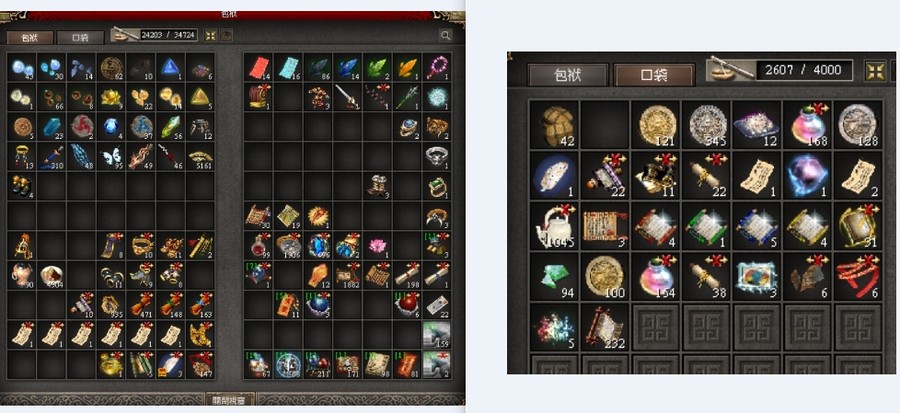The height and width of the screenshot is (413, 900).
Task: Switch to the 口袋 tab in main window
Action: tap(80, 38)
